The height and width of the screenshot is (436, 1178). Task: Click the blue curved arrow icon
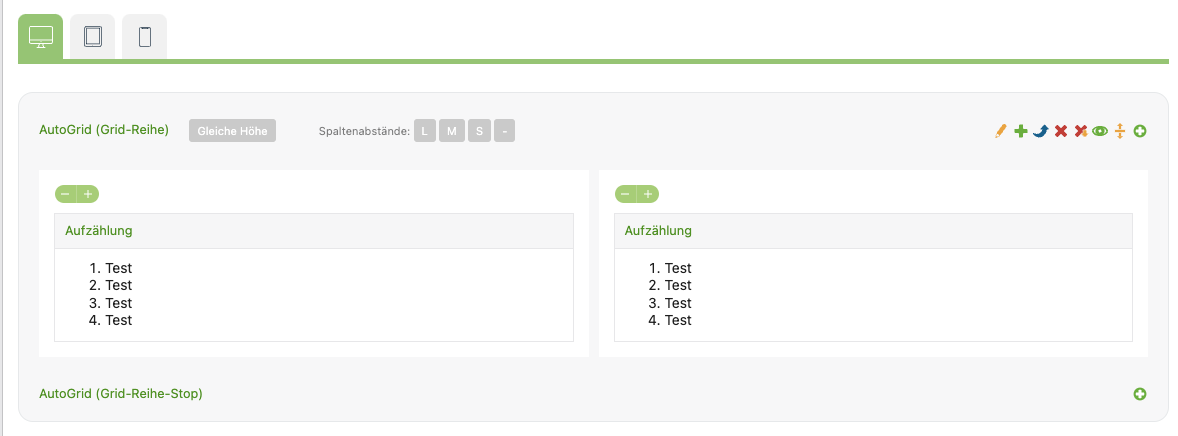pos(1041,131)
